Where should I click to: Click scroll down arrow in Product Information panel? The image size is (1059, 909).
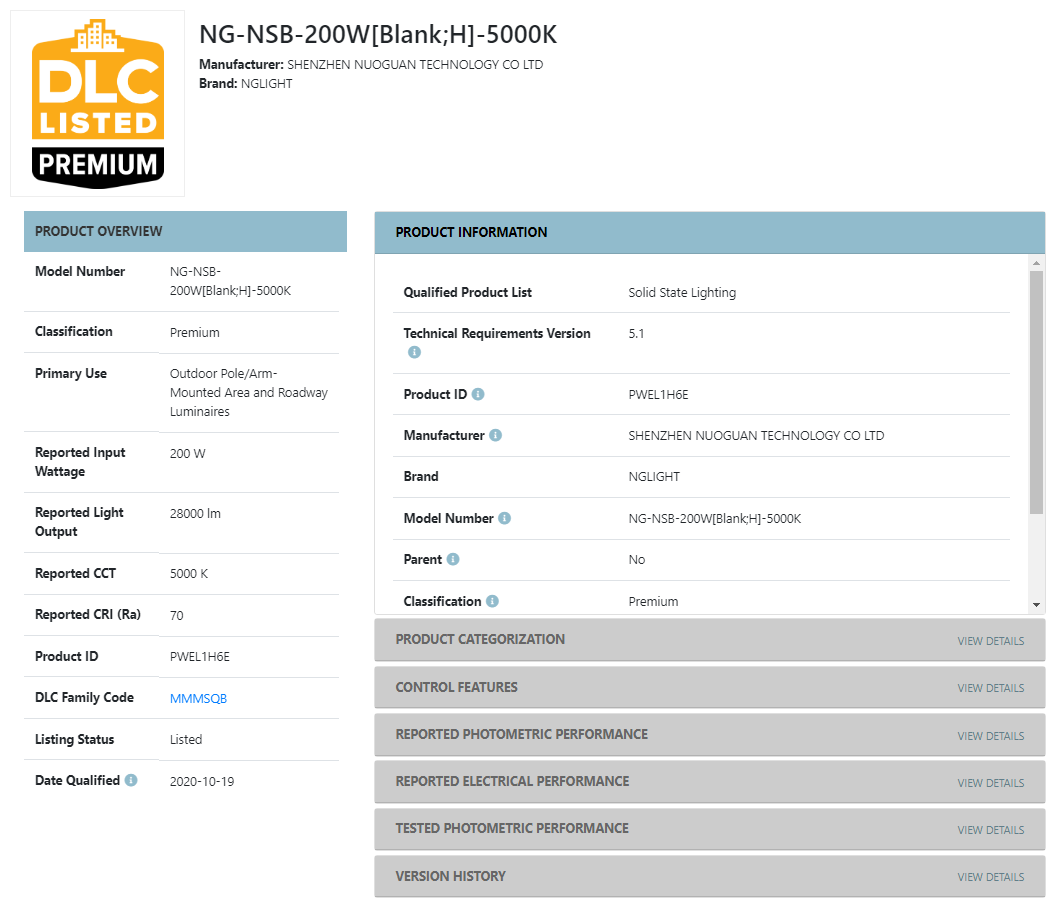1036,605
